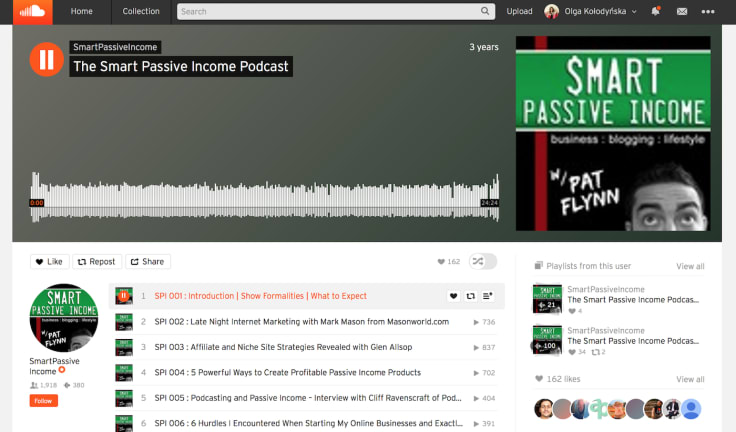
Task: Open first sidebar Smart Passive Income Podcast playlist title
Action: [x=633, y=300]
